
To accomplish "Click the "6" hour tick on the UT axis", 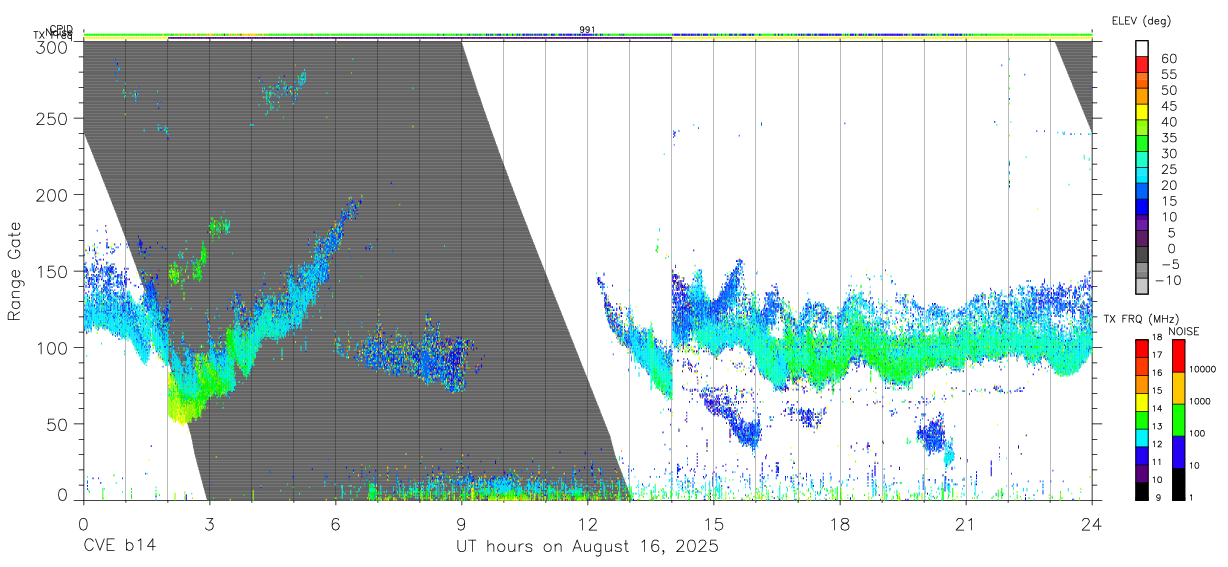I will click(x=335, y=523).
